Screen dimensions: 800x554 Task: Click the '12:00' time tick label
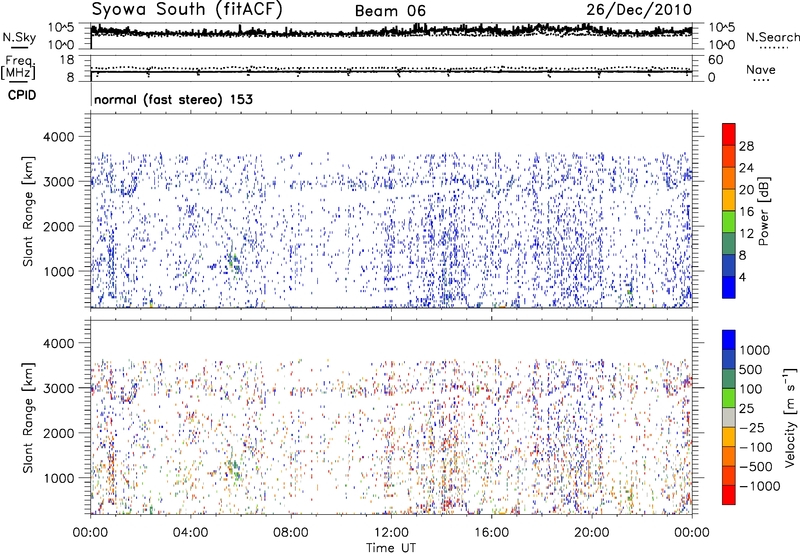pyautogui.click(x=391, y=533)
